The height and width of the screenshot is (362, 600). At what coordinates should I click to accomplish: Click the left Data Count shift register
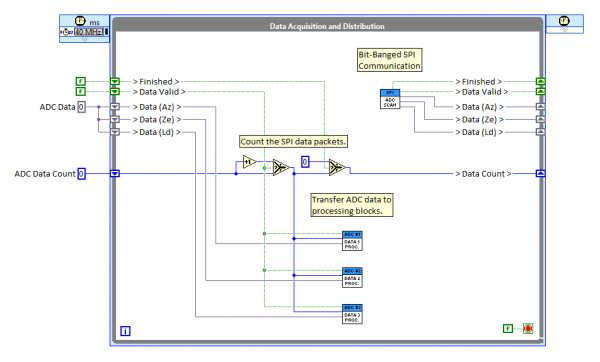click(x=115, y=174)
